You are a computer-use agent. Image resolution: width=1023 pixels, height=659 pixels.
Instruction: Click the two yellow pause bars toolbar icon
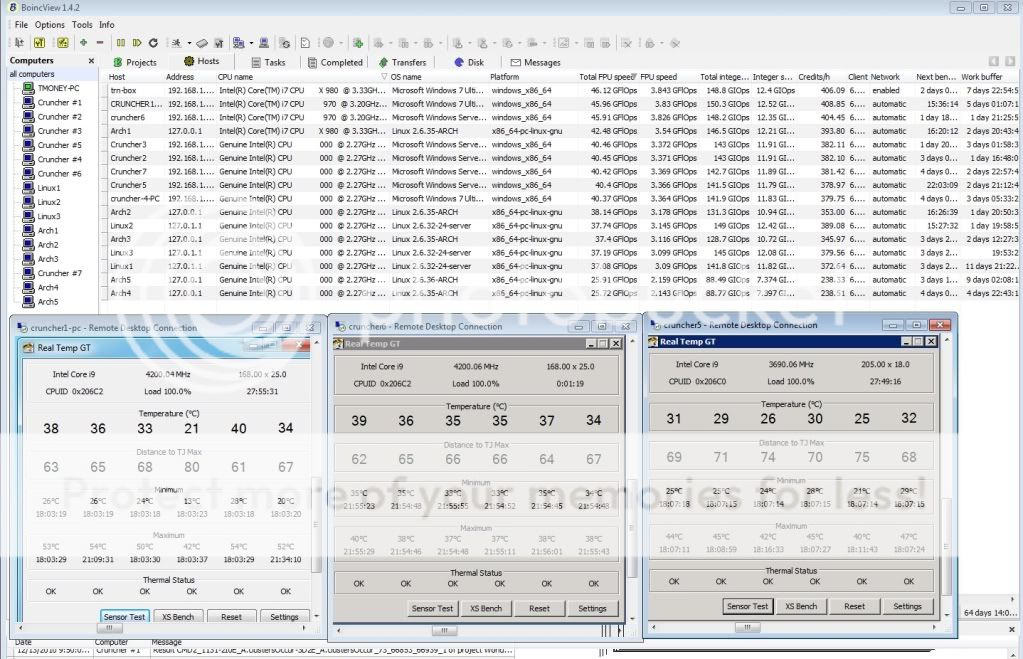(121, 43)
